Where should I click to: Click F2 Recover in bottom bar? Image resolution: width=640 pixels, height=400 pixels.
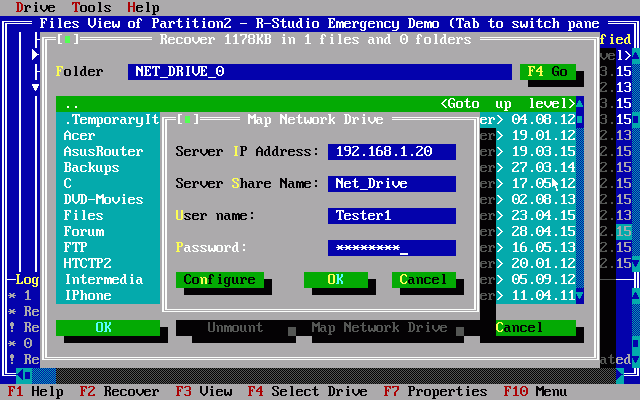click(119, 391)
